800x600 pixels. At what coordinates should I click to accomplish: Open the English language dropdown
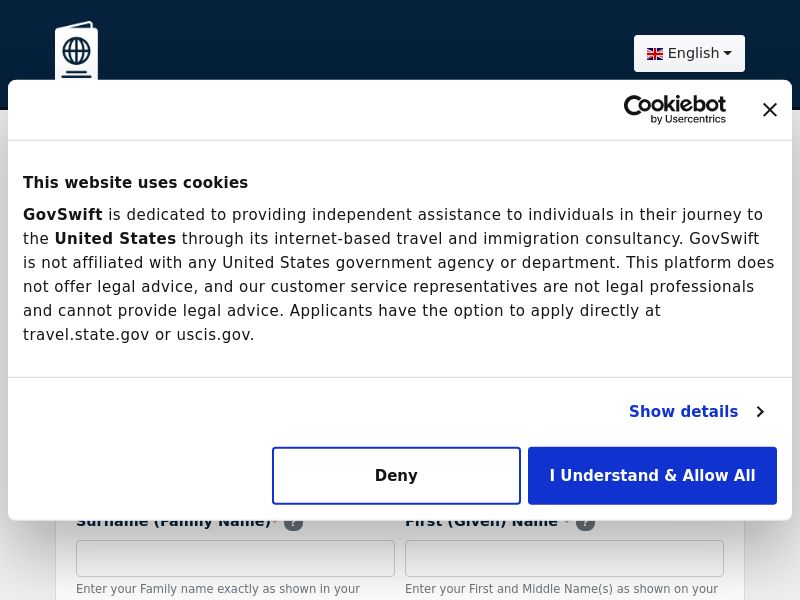[689, 54]
